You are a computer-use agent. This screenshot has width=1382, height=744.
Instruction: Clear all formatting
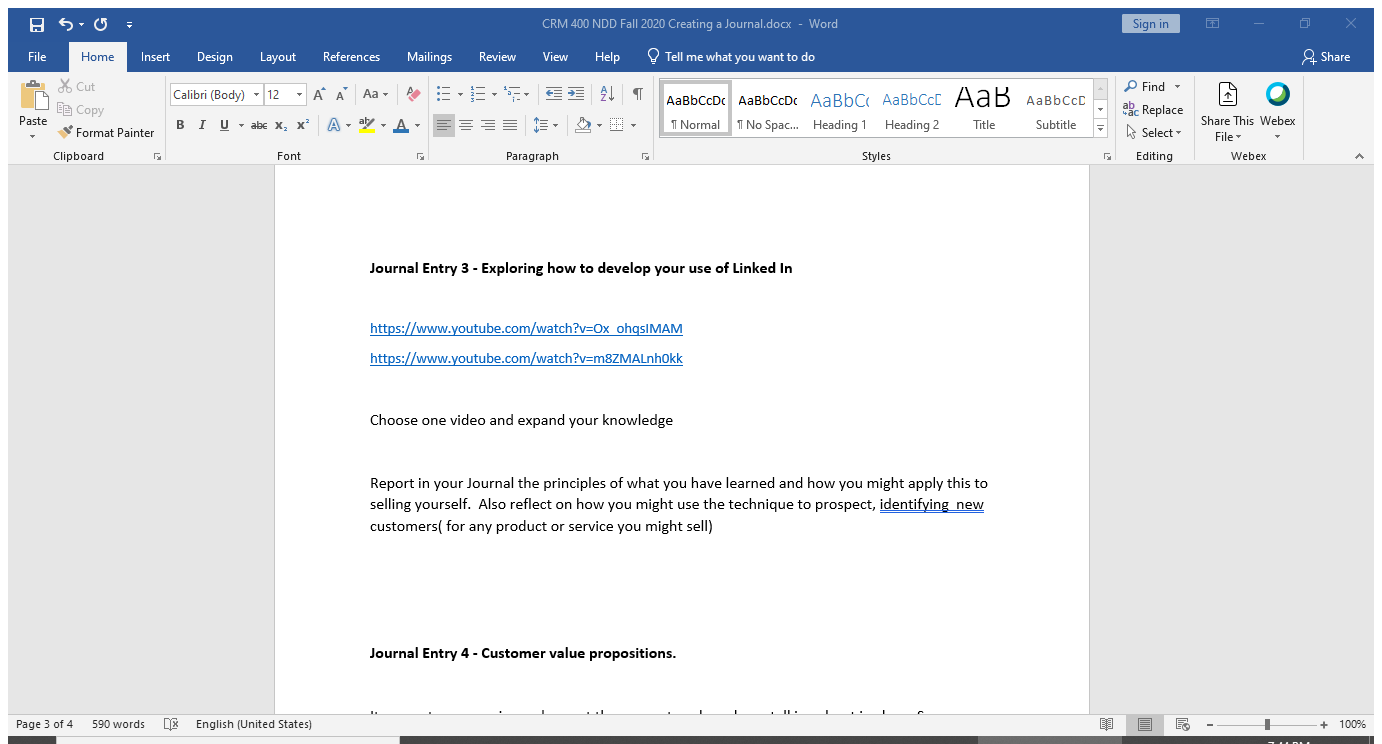[x=413, y=95]
